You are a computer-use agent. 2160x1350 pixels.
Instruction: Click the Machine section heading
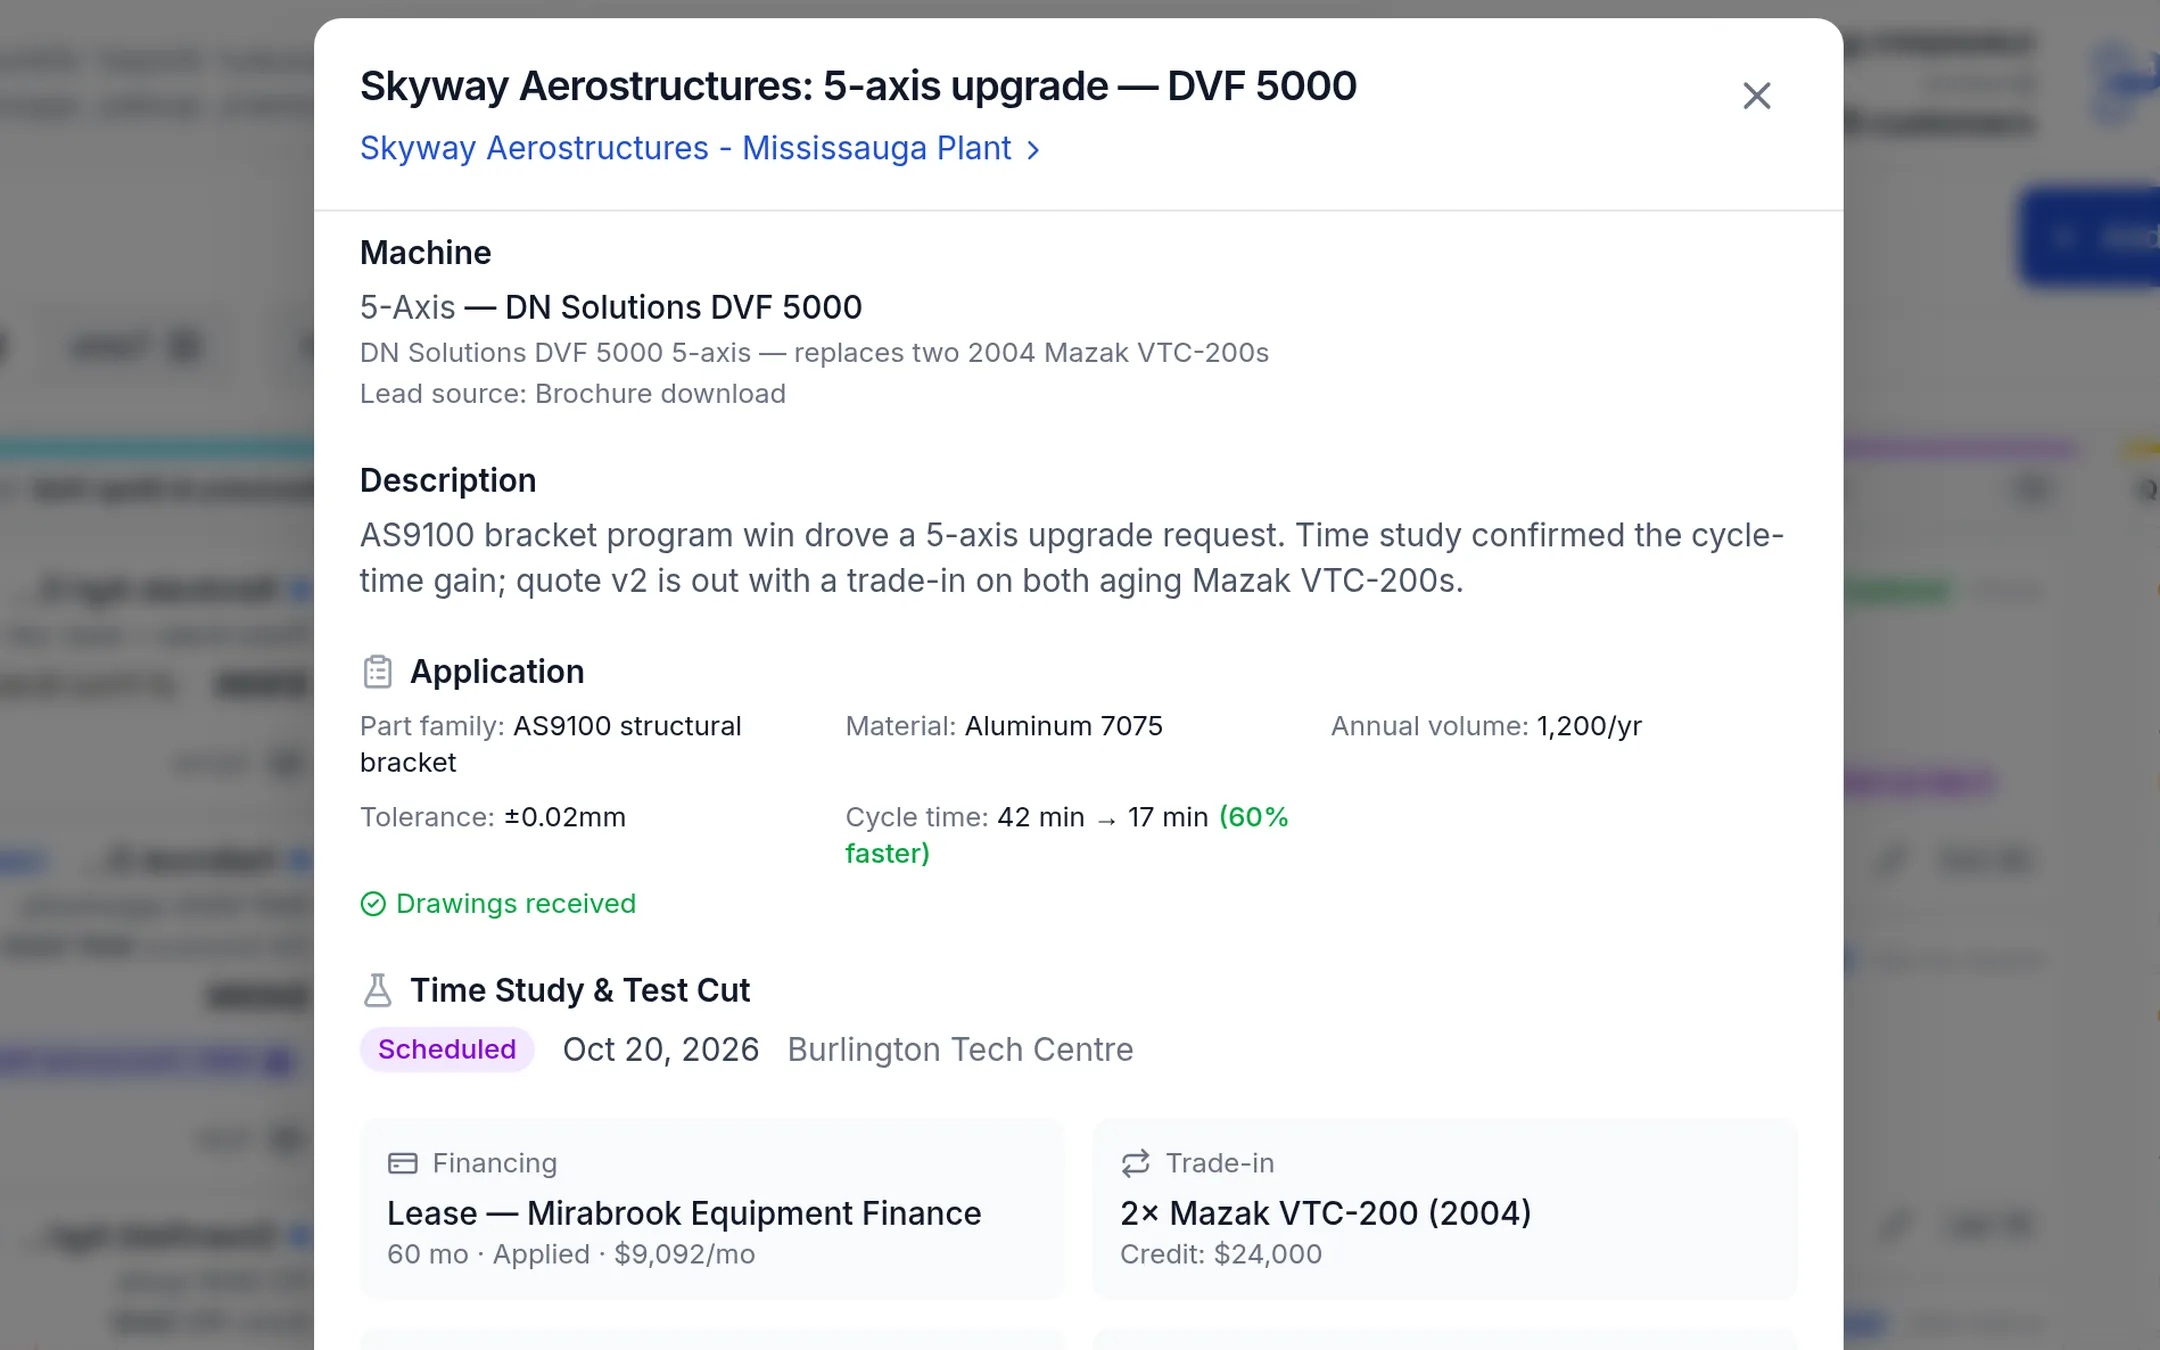pos(426,253)
